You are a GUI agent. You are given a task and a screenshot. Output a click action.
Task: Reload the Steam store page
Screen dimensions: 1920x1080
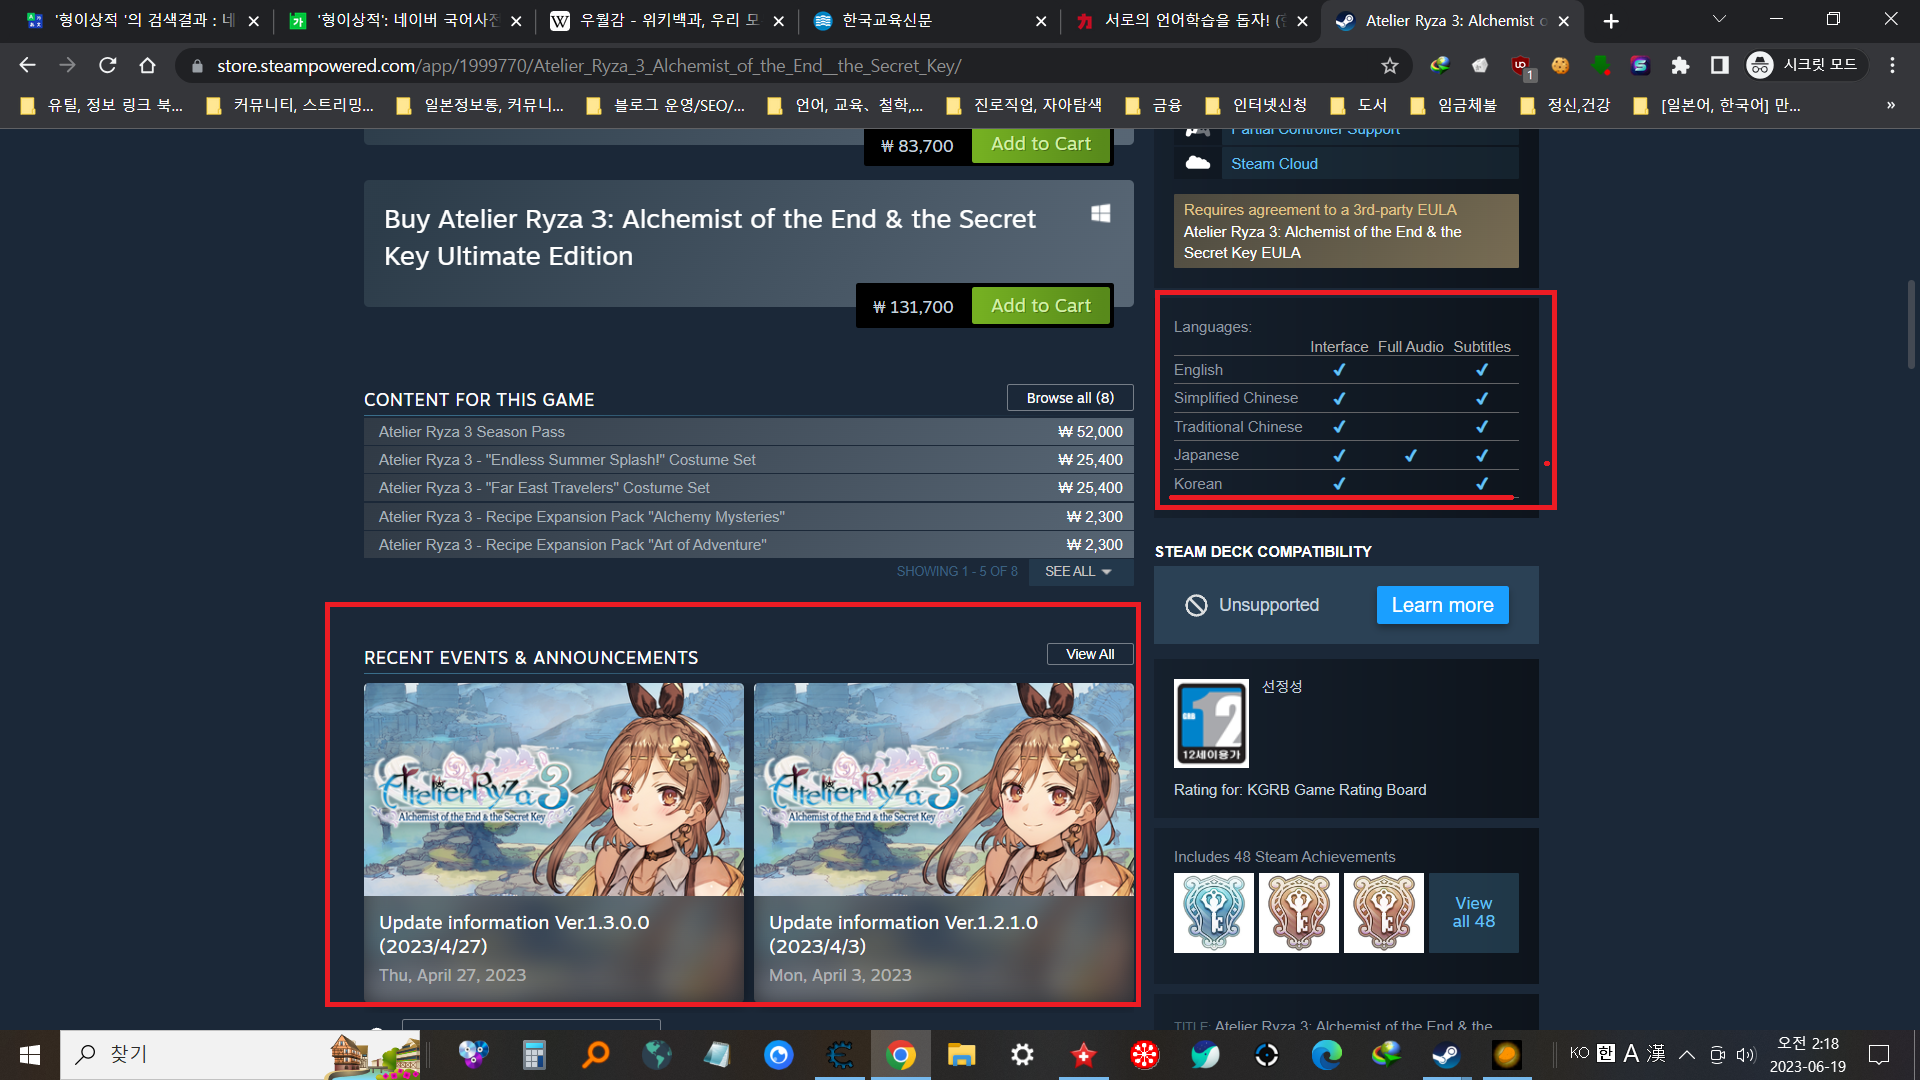click(108, 65)
